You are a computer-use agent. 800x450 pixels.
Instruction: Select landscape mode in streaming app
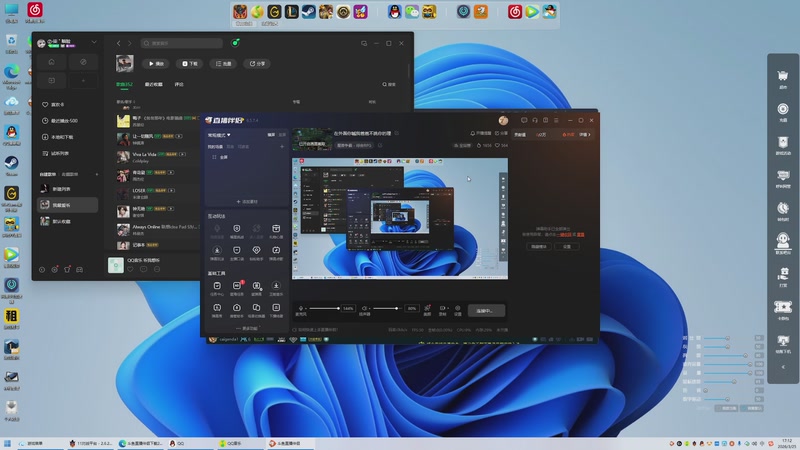[271, 135]
